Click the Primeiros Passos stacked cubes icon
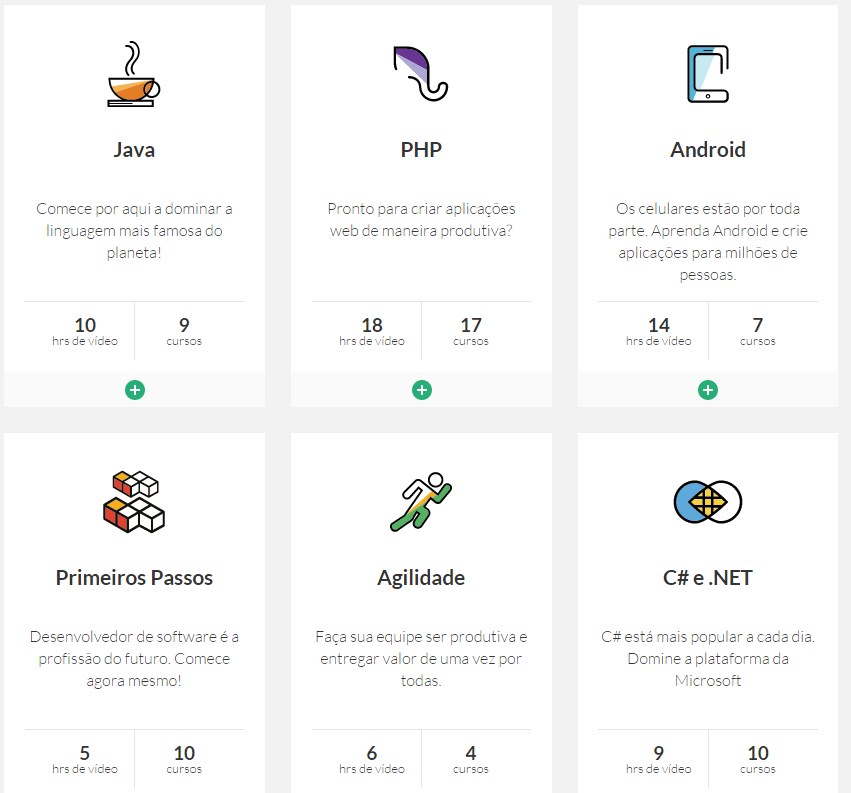Screen dimensions: 851x793 point(134,501)
